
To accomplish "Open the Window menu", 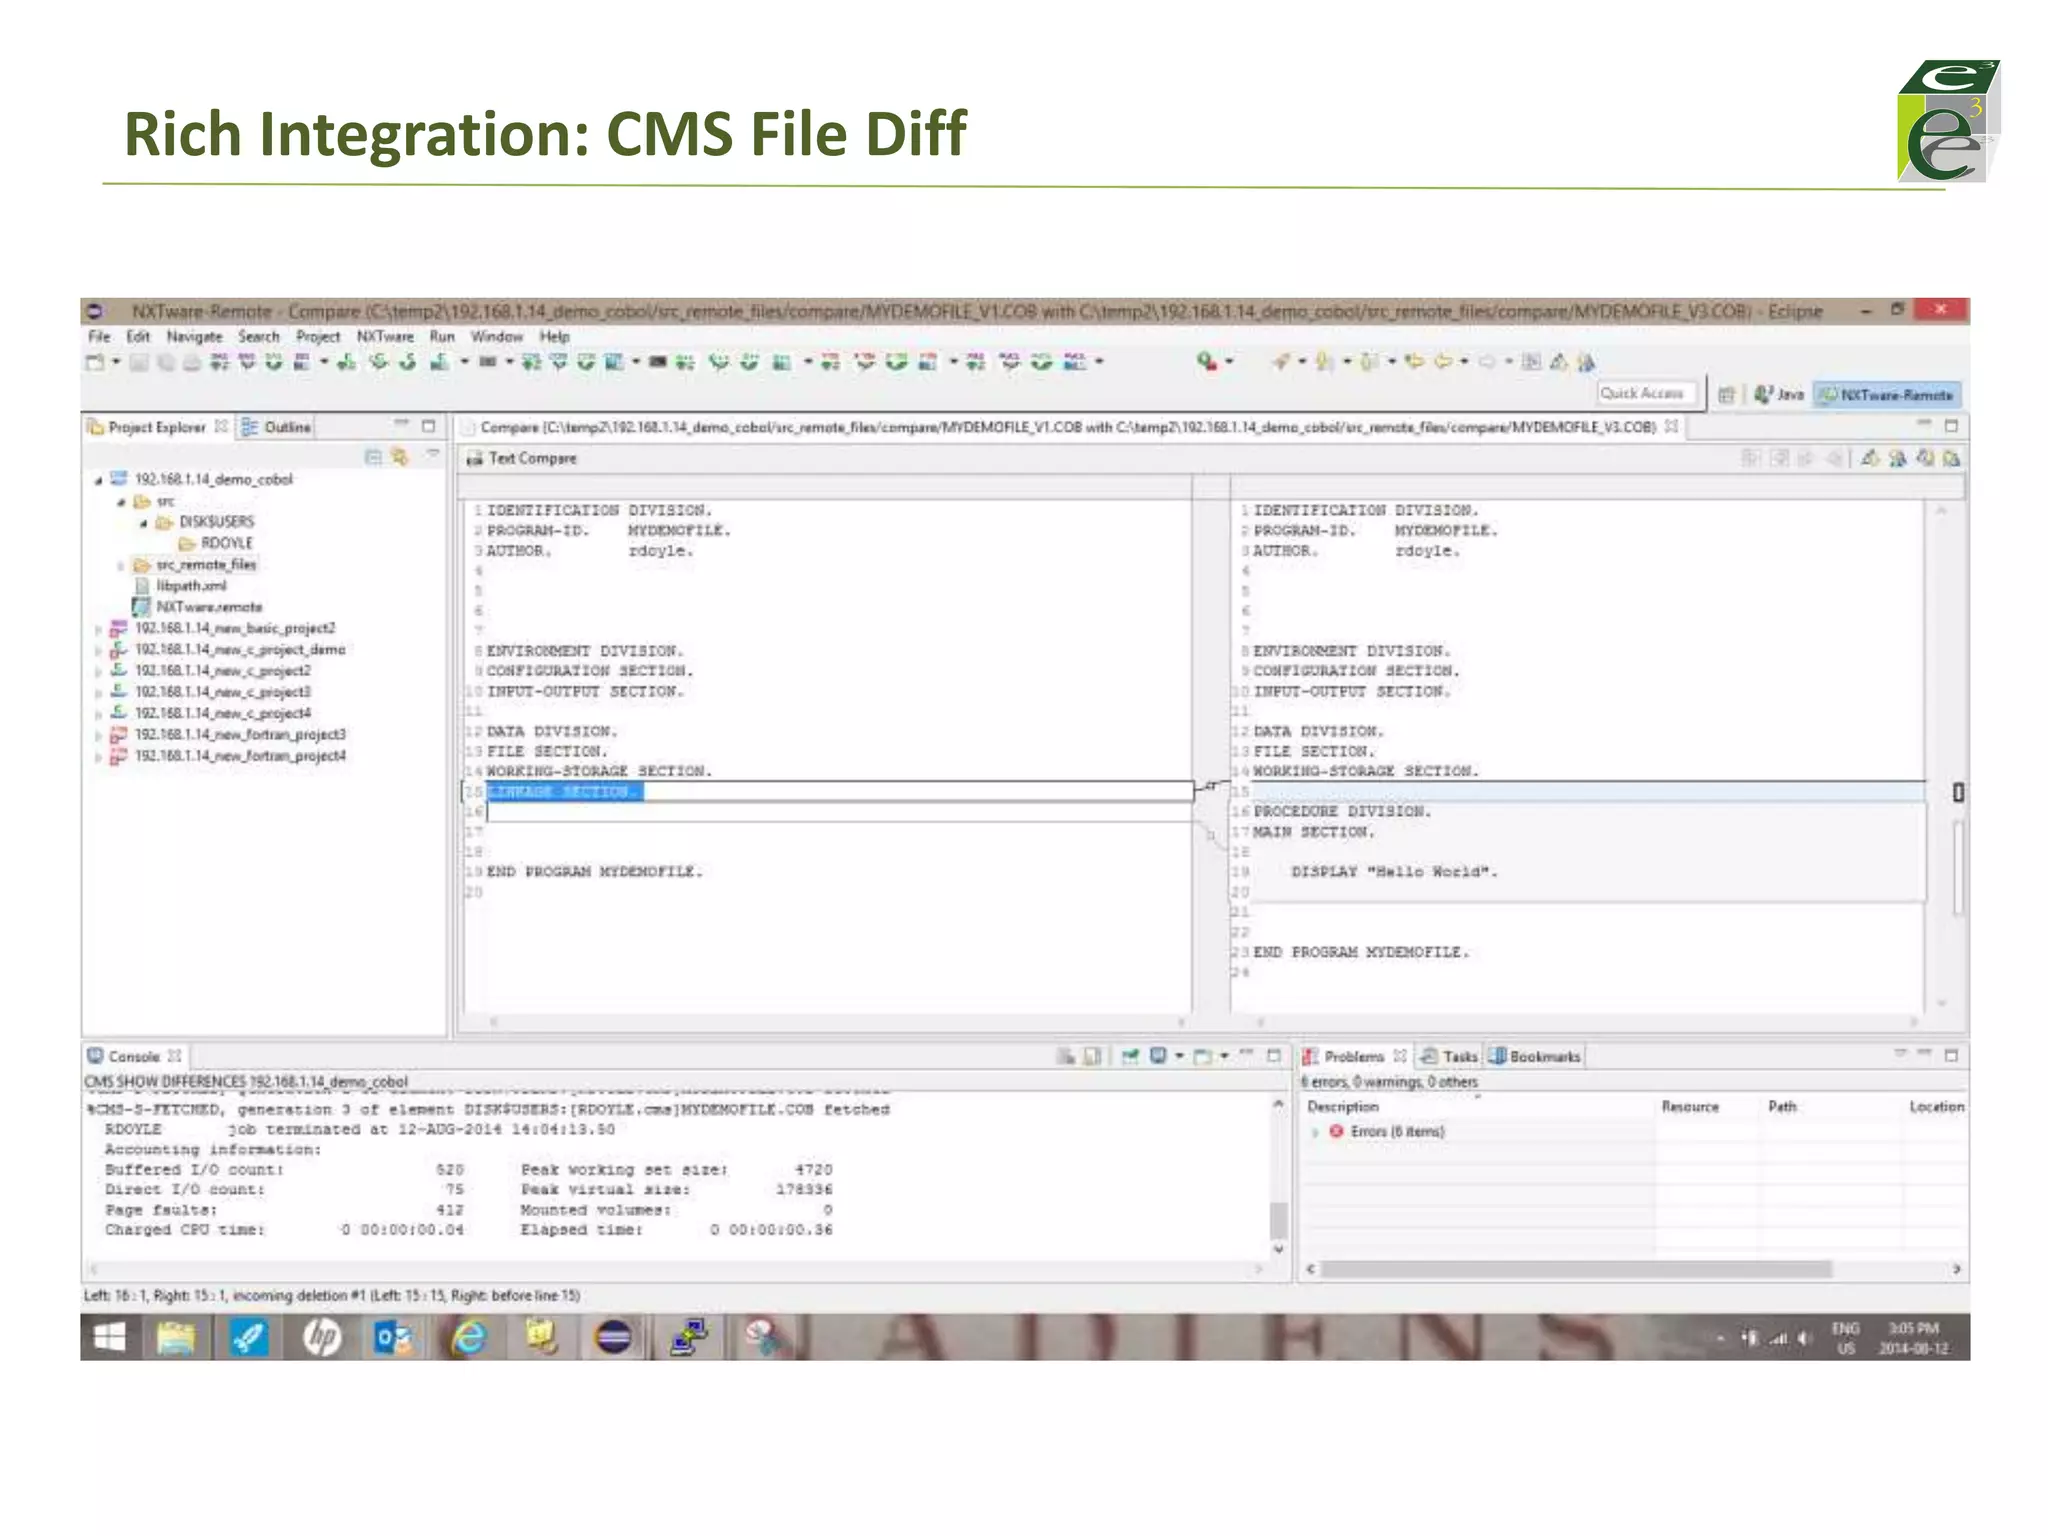I will 497,337.
